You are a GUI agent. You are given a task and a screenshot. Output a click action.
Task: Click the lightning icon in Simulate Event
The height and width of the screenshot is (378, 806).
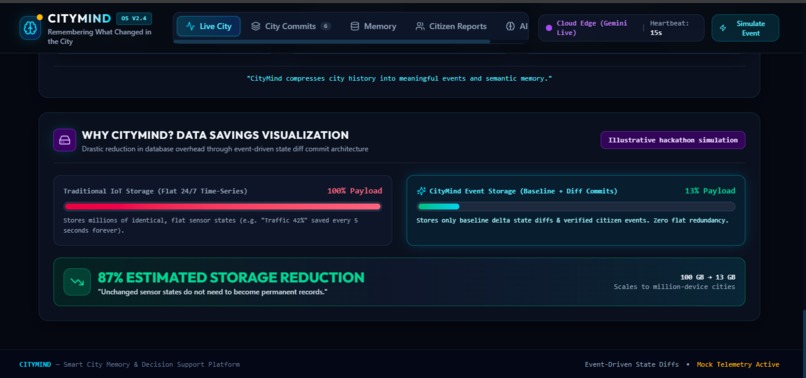[723, 28]
